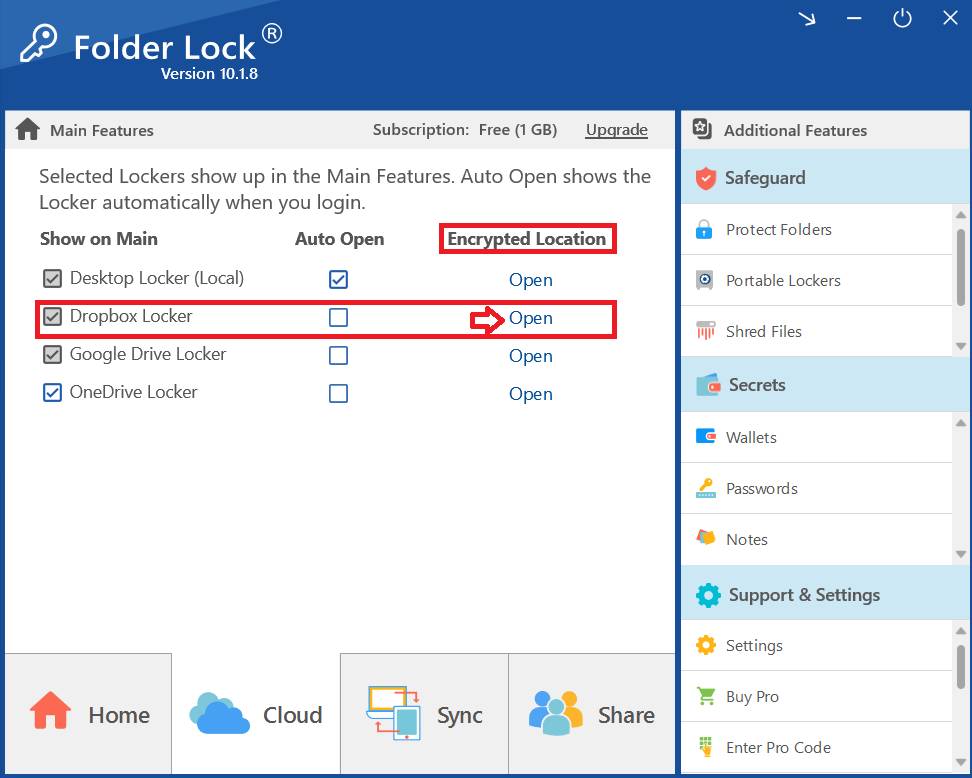
Task: Click the power icon in title bar
Action: (x=902, y=19)
